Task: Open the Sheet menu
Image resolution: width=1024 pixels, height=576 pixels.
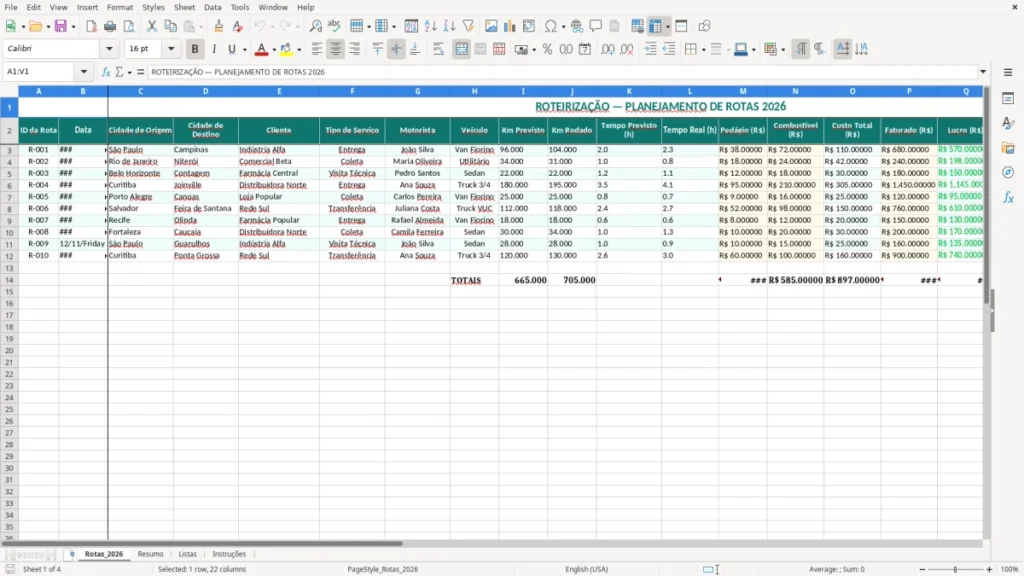Action: [x=184, y=7]
